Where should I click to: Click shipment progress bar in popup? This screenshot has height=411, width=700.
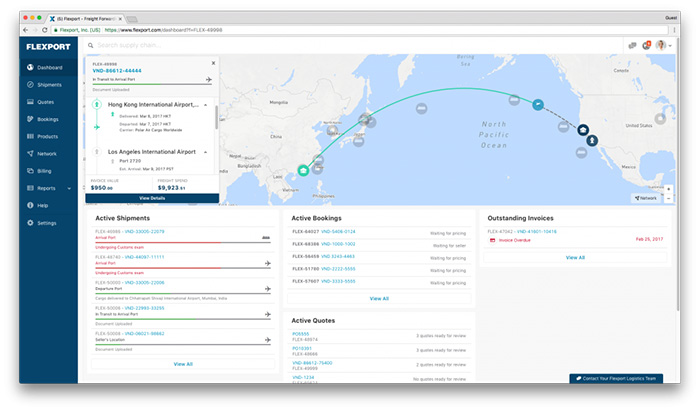pyautogui.click(x=152, y=84)
